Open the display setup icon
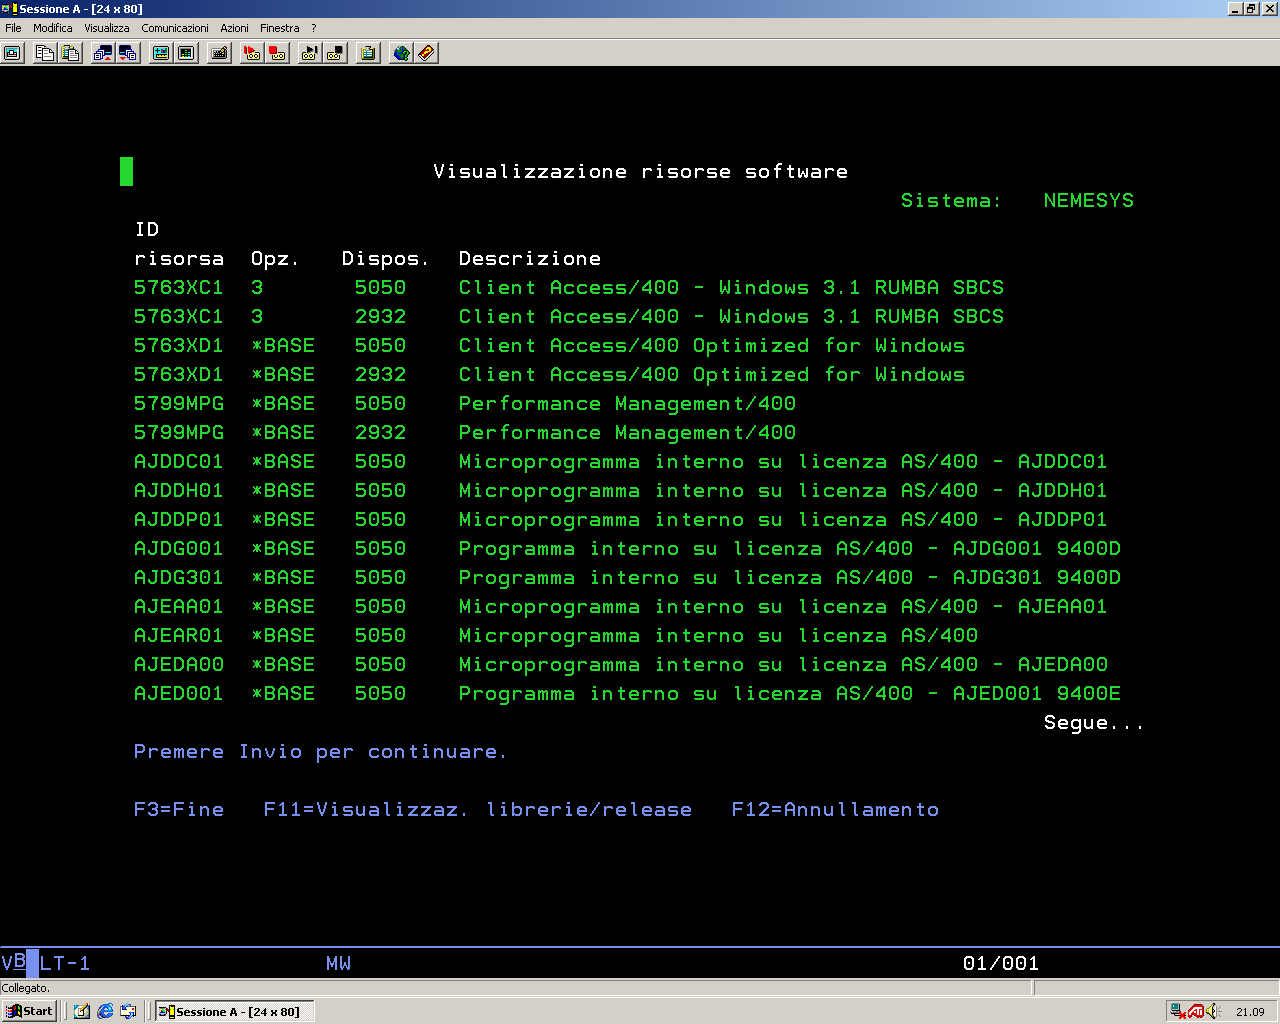Screen dimensions: 1280x1024 [160, 53]
